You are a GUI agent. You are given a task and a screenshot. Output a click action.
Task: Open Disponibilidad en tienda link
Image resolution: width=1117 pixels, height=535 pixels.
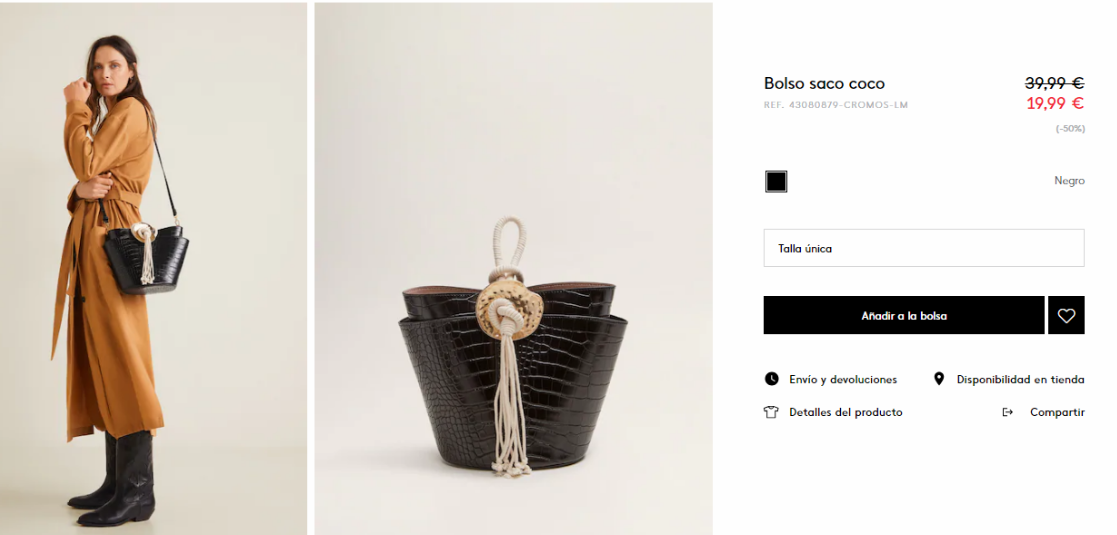pyautogui.click(x=1020, y=380)
